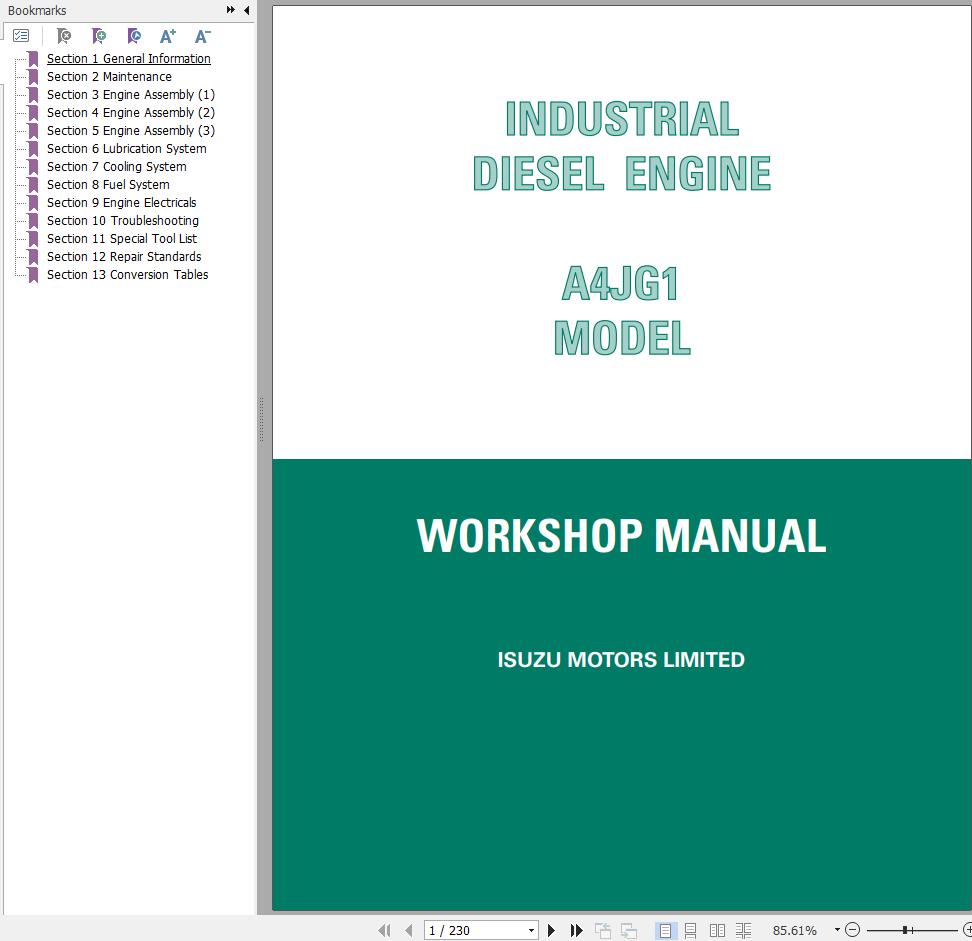Open the page number dropdown
This screenshot has width=972, height=941.
[x=531, y=930]
